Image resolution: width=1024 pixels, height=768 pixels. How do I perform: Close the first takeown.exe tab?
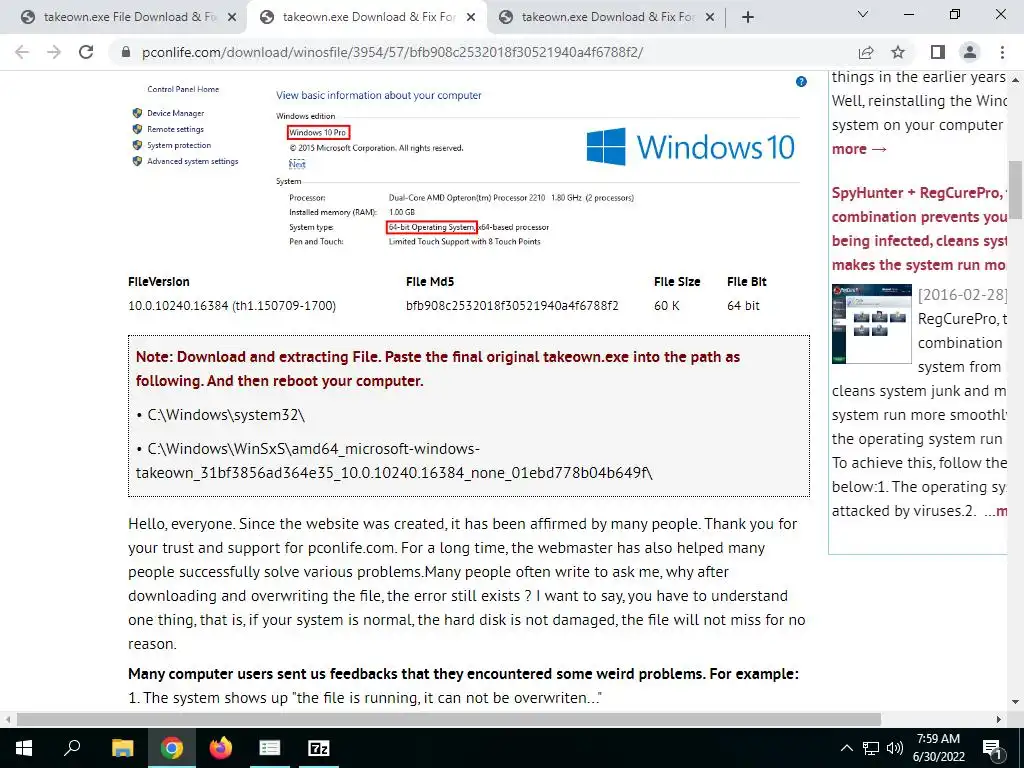coord(232,18)
